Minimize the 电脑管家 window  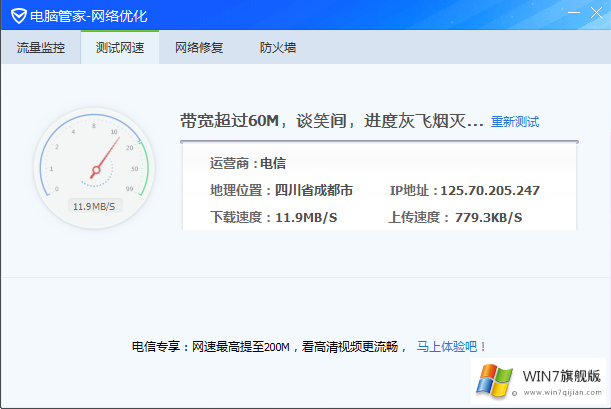pyautogui.click(x=574, y=12)
